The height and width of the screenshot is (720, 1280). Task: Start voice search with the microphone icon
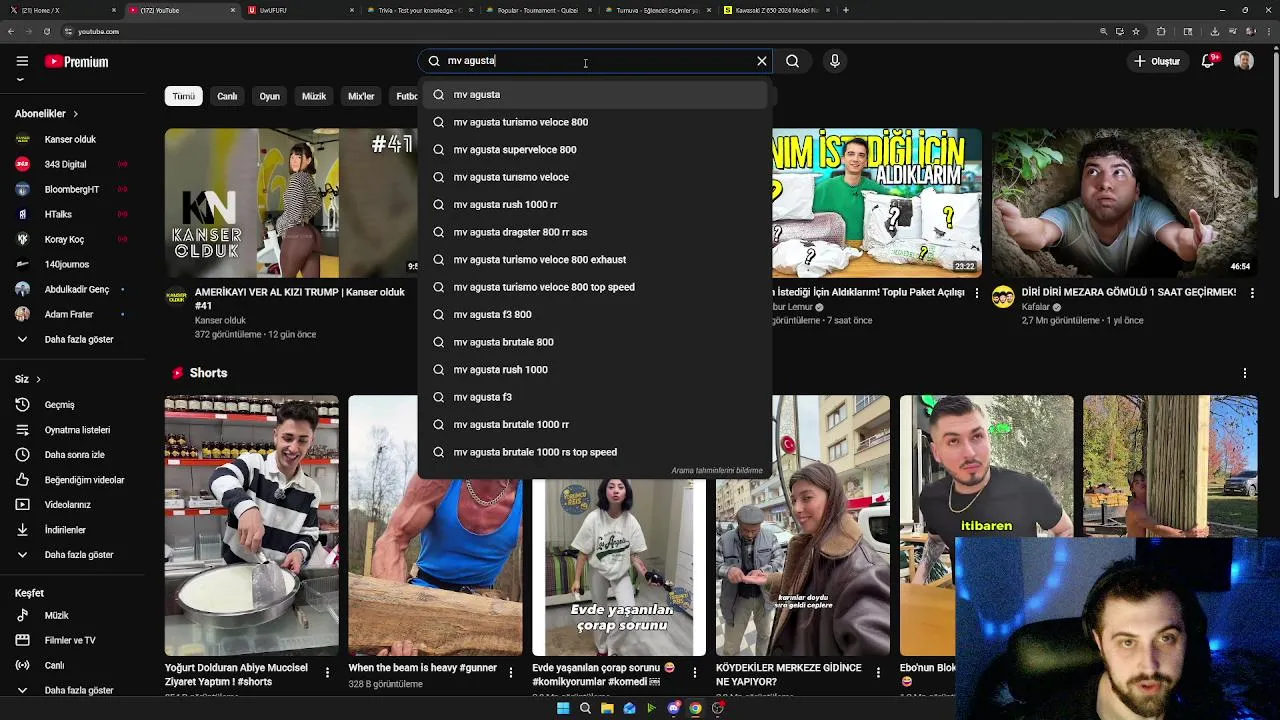[x=835, y=61]
